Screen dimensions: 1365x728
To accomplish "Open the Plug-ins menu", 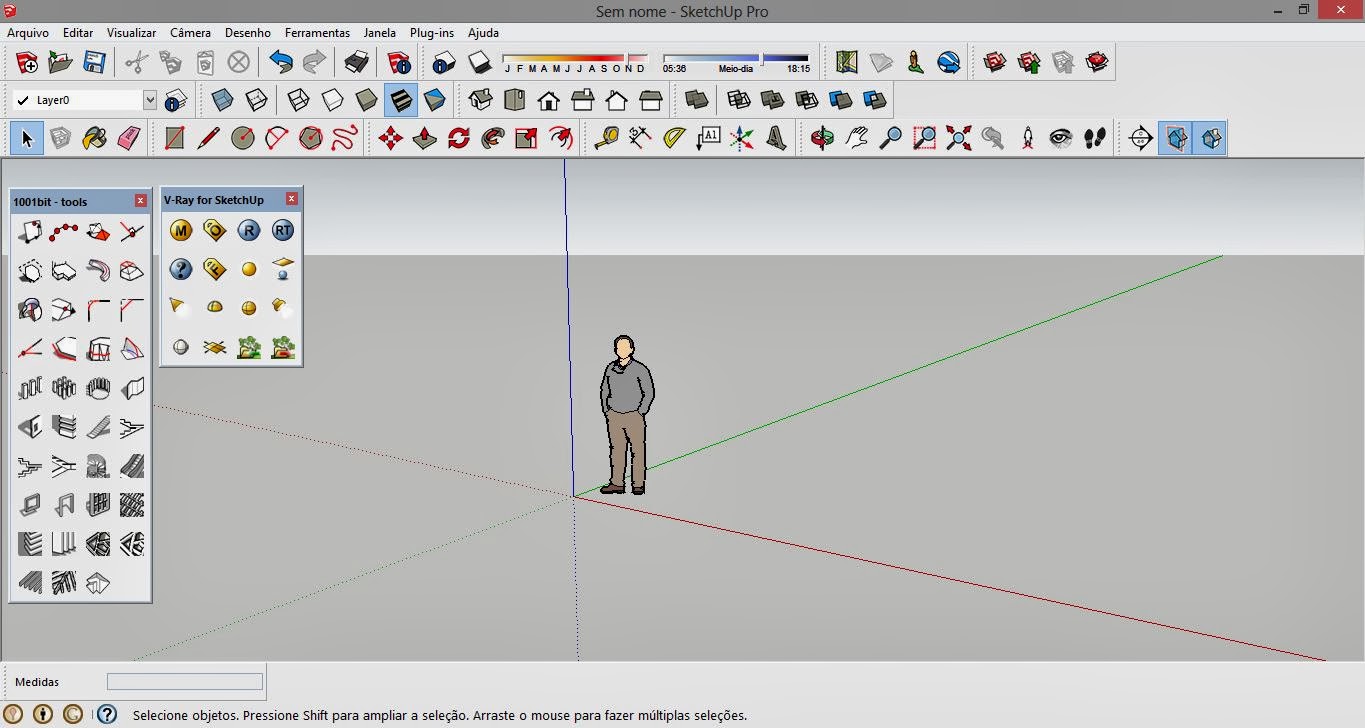I will coord(432,33).
